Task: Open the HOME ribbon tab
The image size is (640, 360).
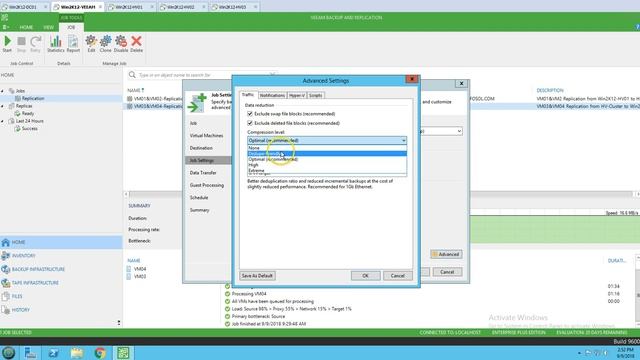Action: (x=26, y=27)
